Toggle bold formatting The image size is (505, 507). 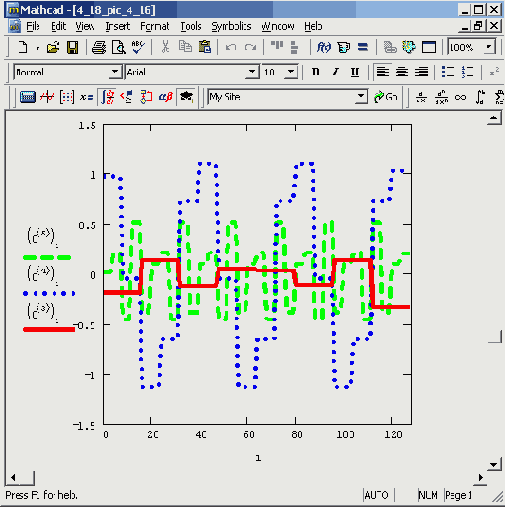(x=315, y=72)
